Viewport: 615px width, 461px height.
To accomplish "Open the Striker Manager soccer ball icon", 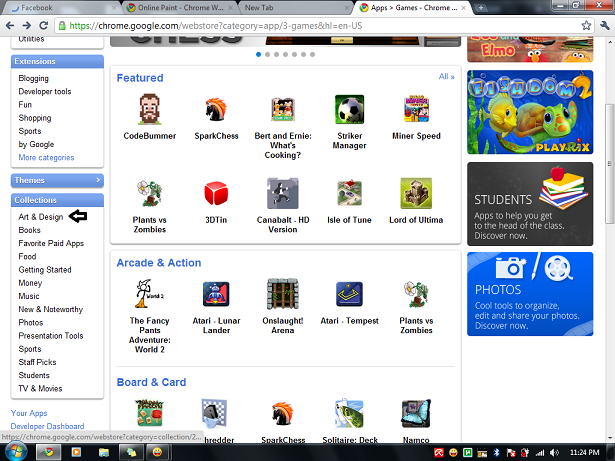I will click(349, 109).
